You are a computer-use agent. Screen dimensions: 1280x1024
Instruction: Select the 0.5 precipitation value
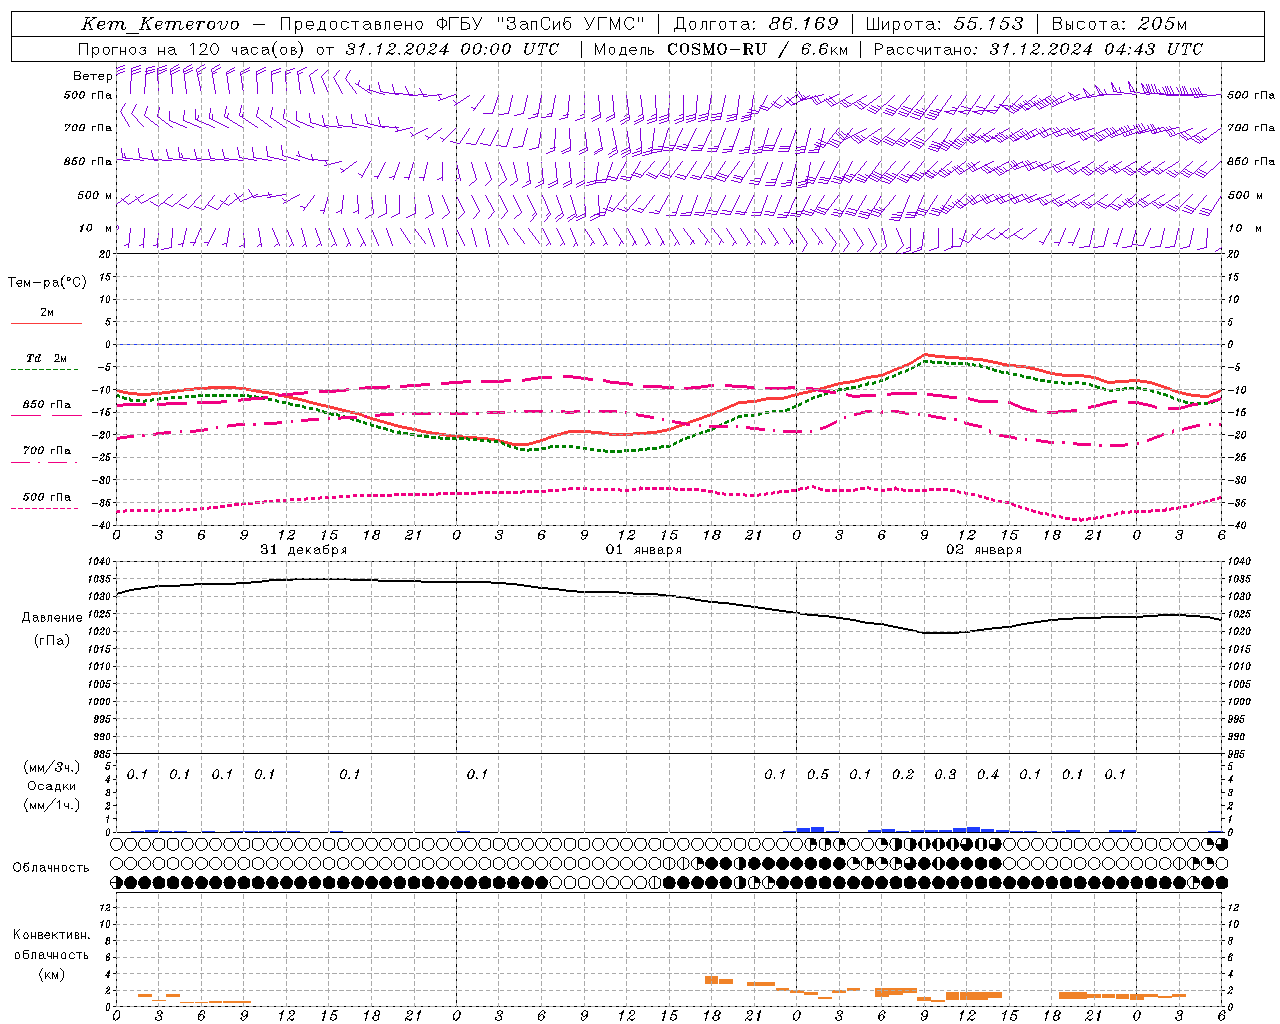[818, 774]
